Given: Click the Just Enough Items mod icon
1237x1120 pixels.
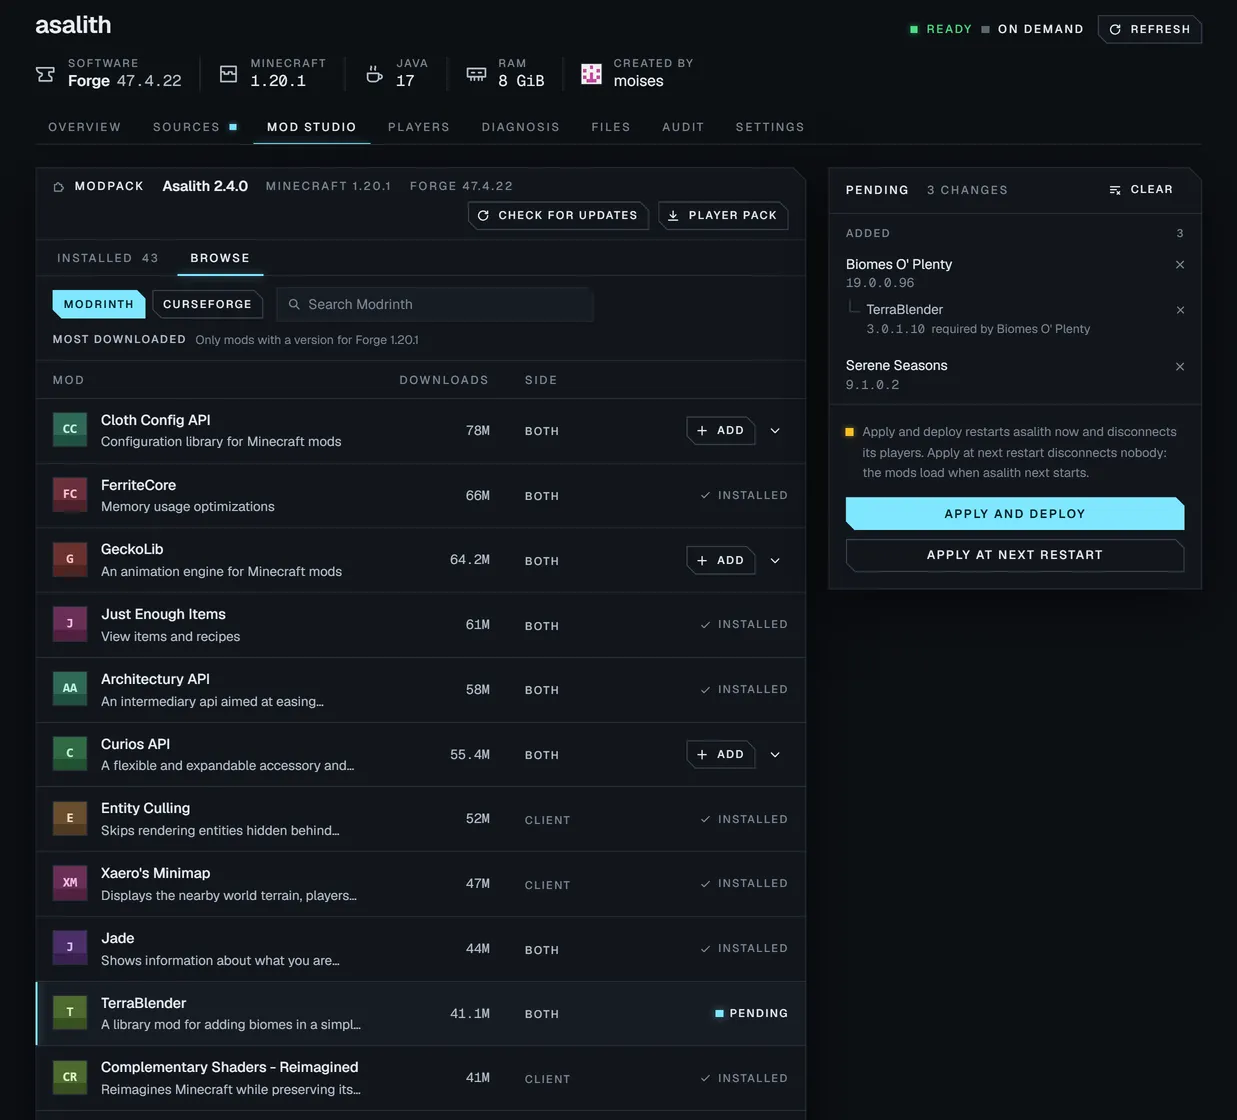Looking at the screenshot, I should (x=70, y=624).
